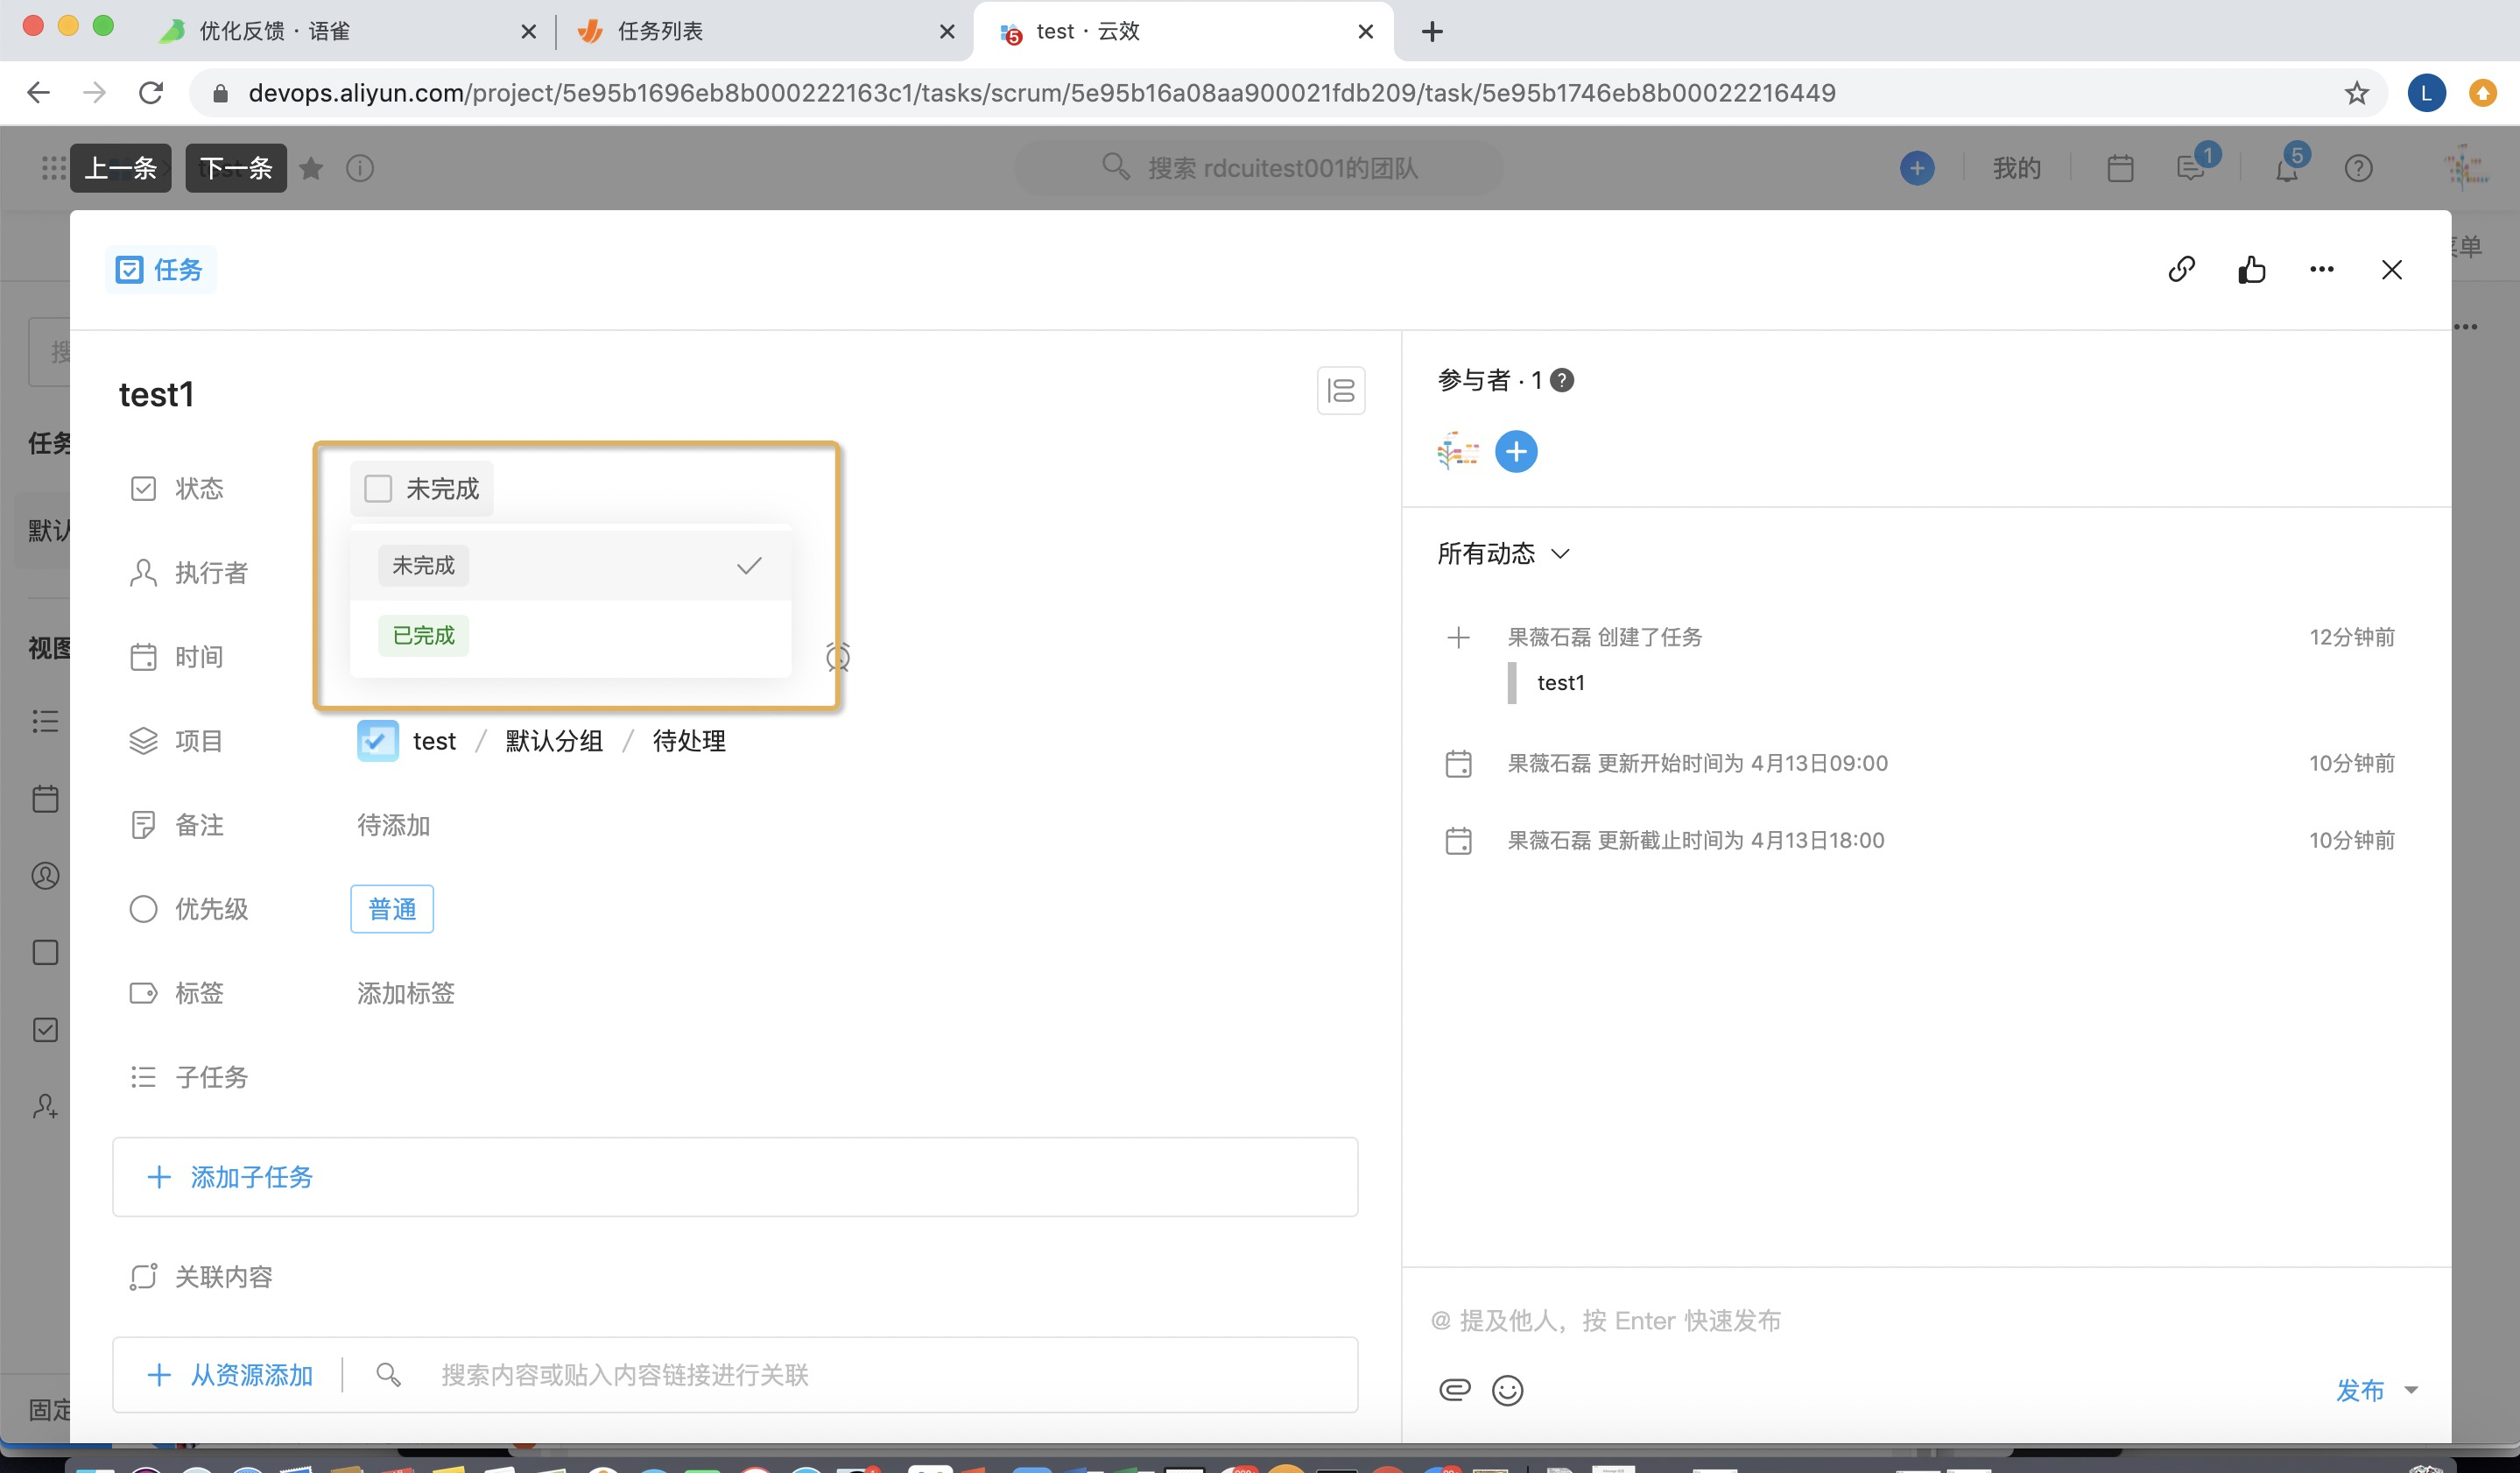The height and width of the screenshot is (1473, 2520).
Task: Click the test project name link
Action: (x=434, y=741)
